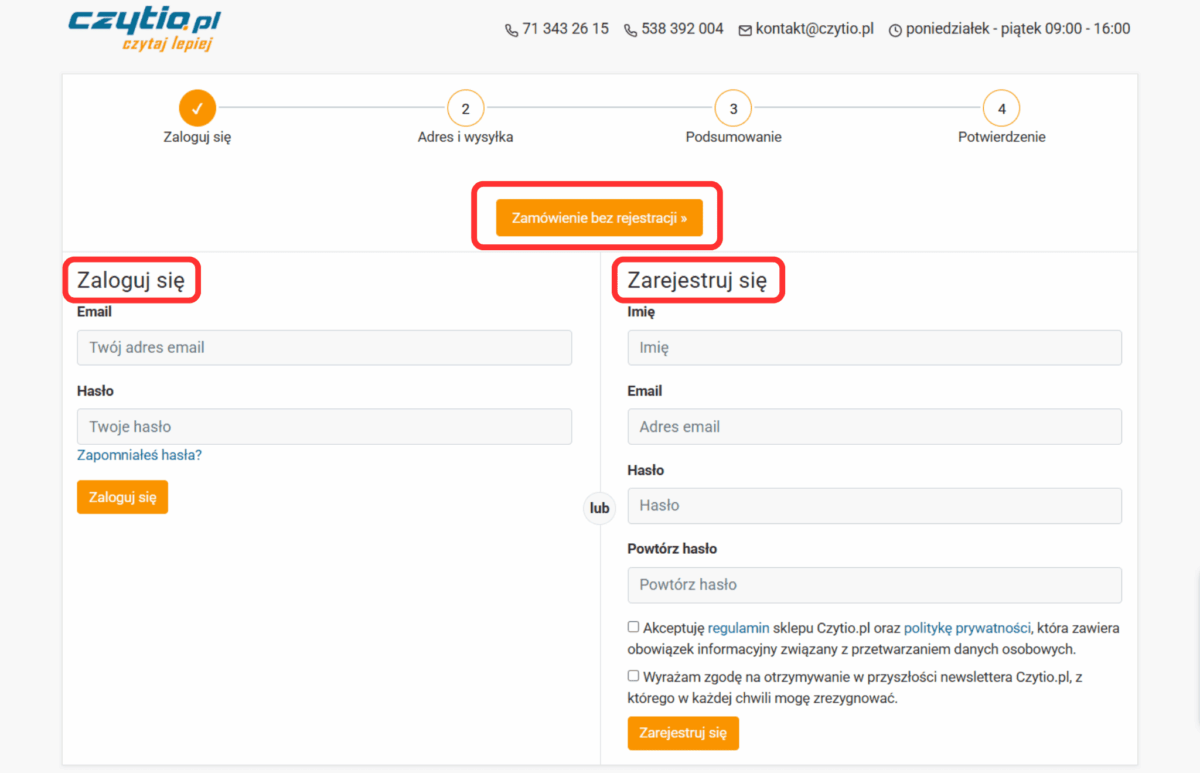Image resolution: width=1200 pixels, height=773 pixels.
Task: Select step 4 circle Potwierdzenie
Action: pyautogui.click(x=1001, y=108)
